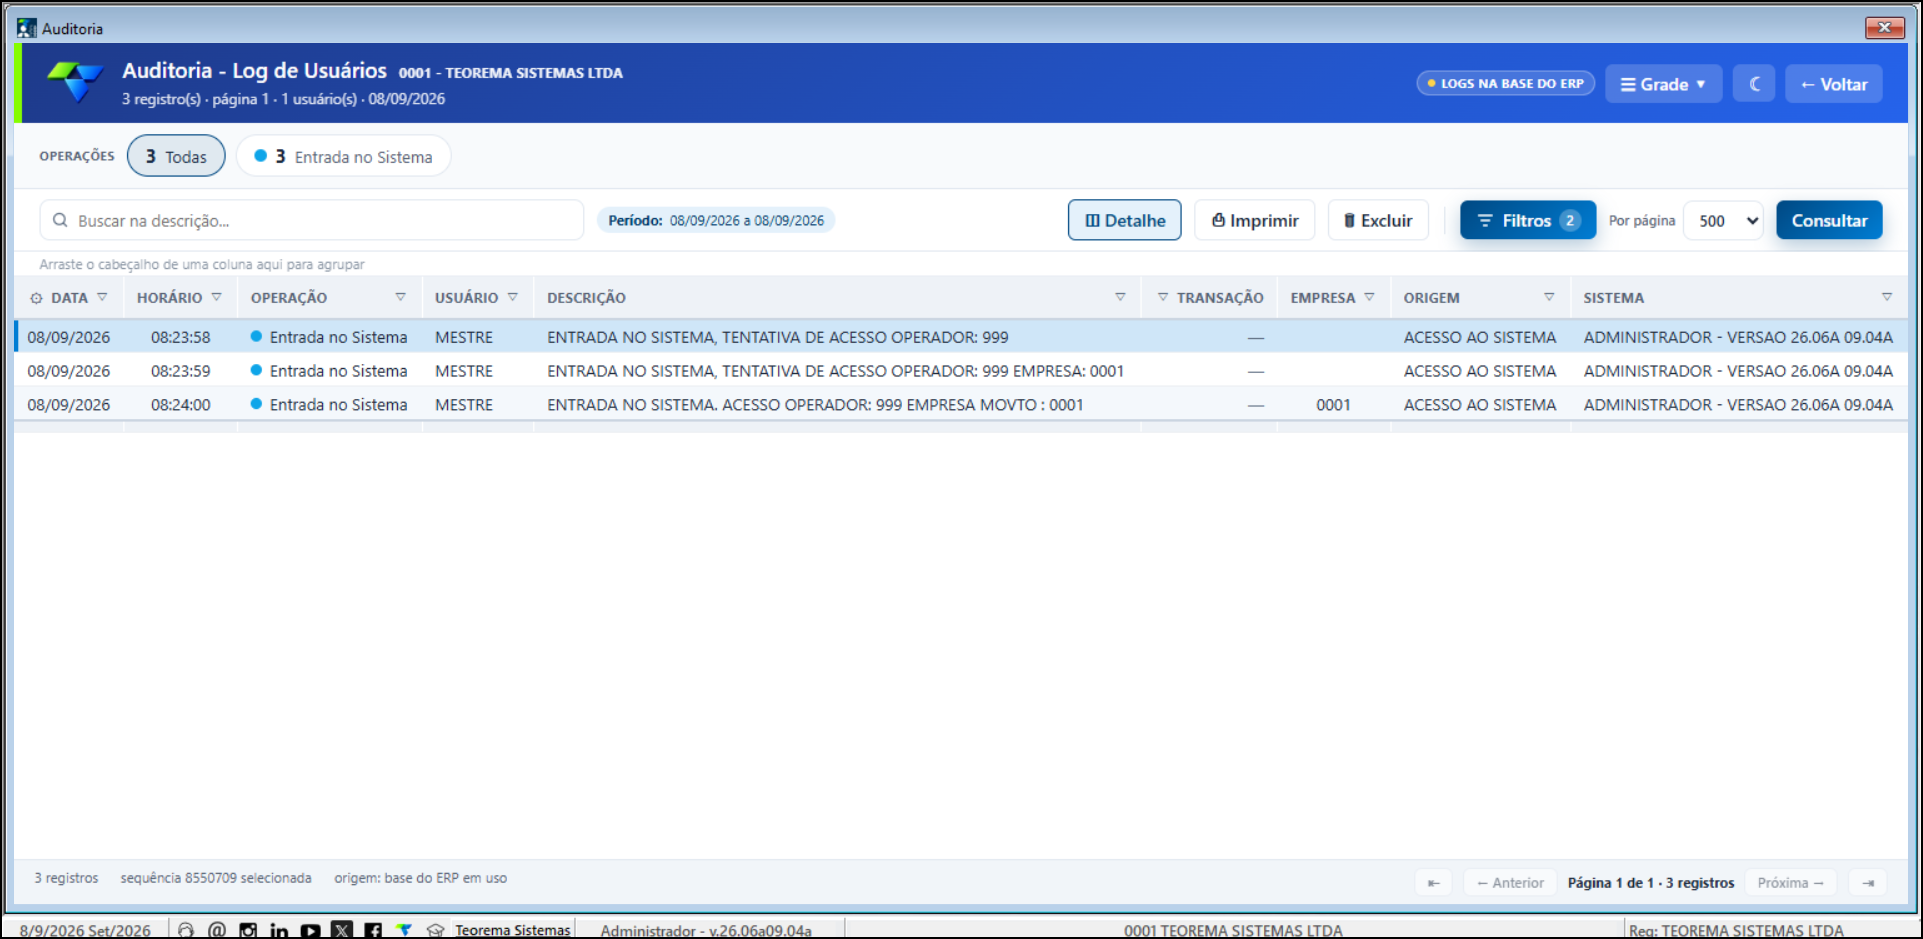Open the Por página 500 combo box

coord(1723,221)
